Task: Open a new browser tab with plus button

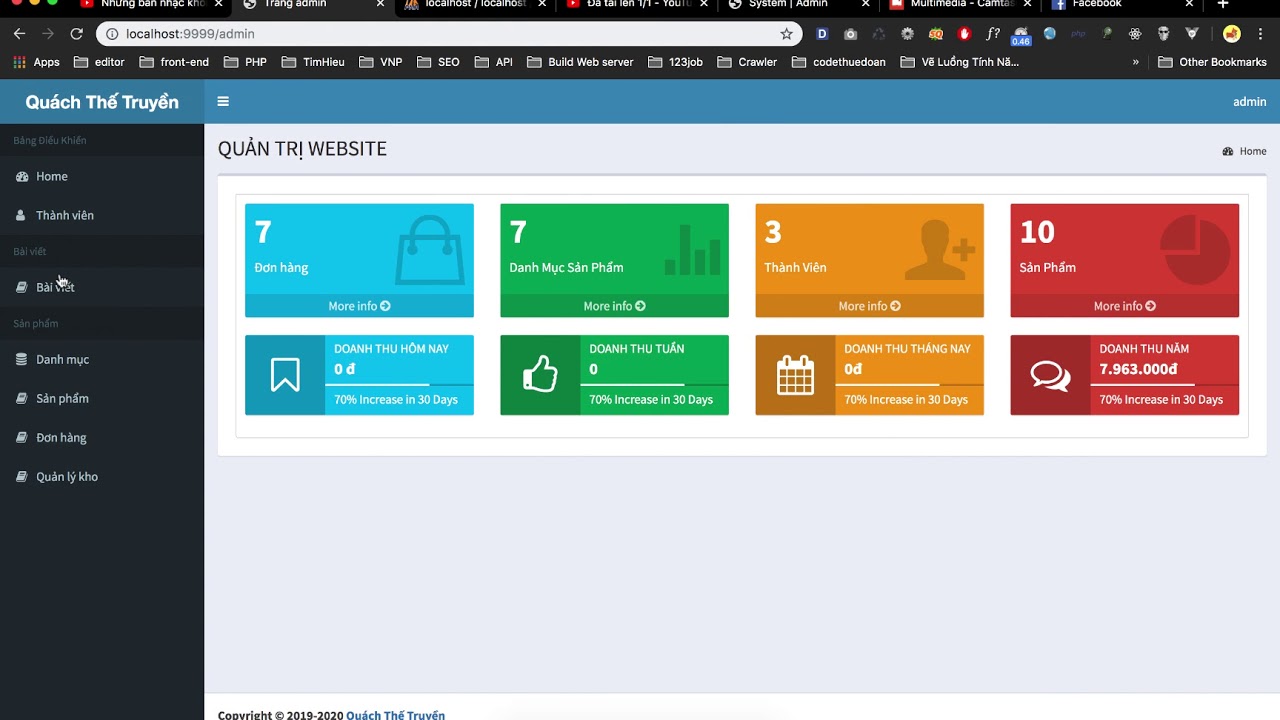Action: (1222, 4)
